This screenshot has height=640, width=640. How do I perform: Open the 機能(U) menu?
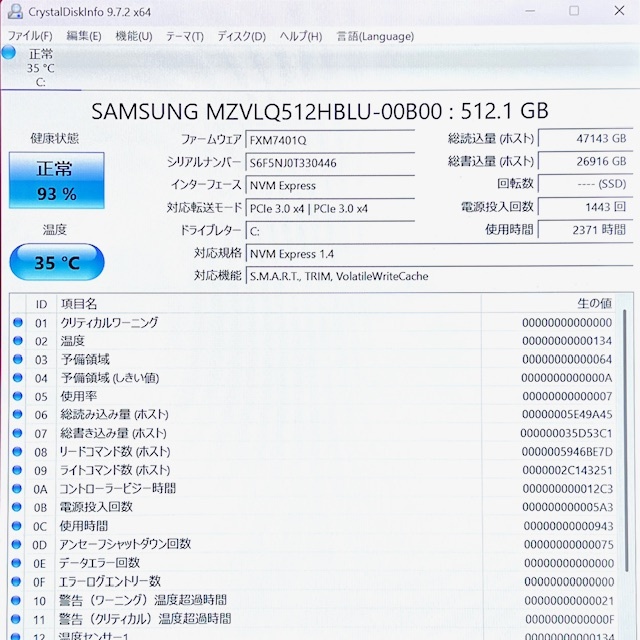134,36
